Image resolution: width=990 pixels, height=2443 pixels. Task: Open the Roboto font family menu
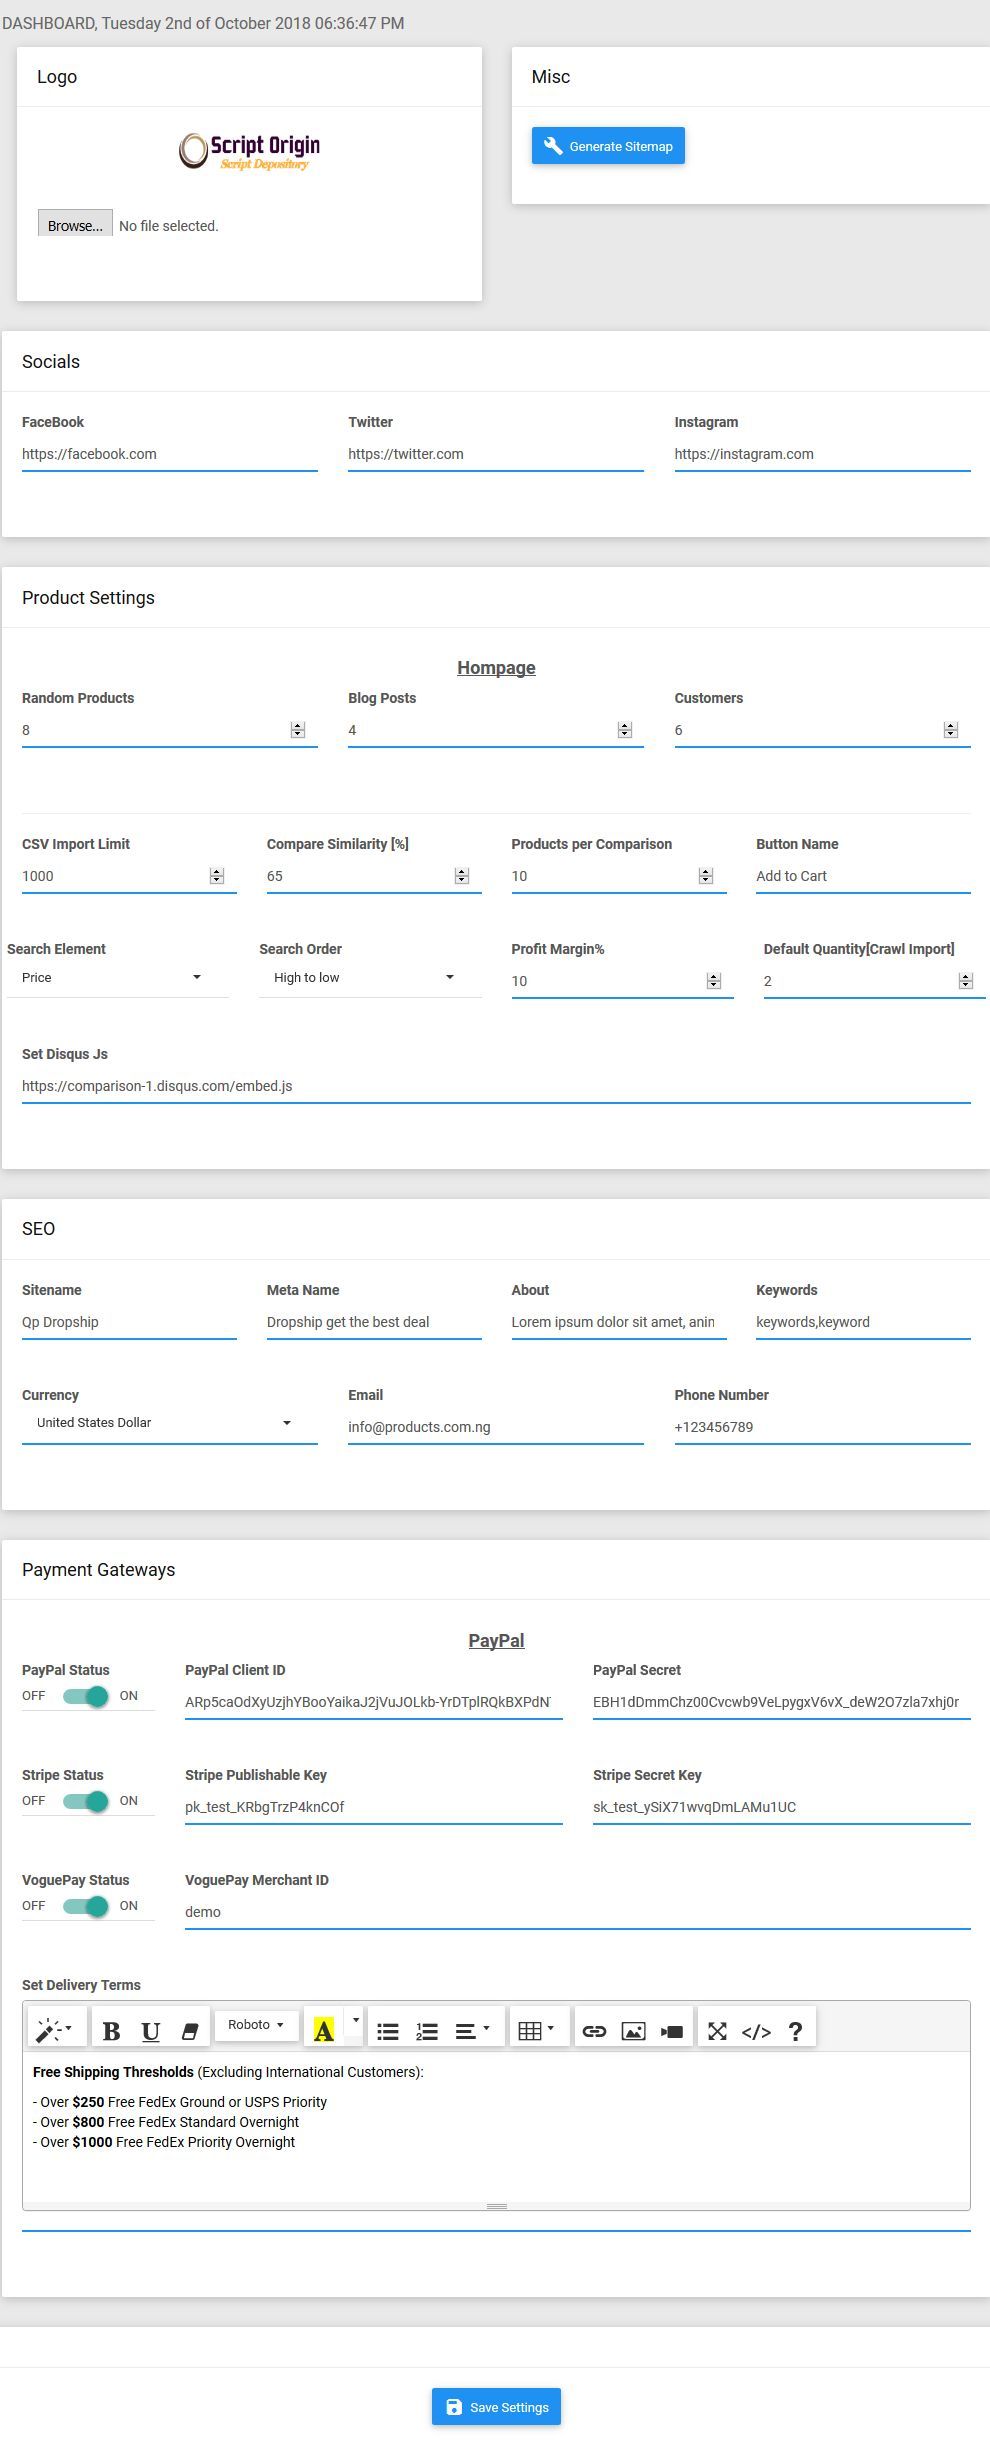click(256, 2025)
